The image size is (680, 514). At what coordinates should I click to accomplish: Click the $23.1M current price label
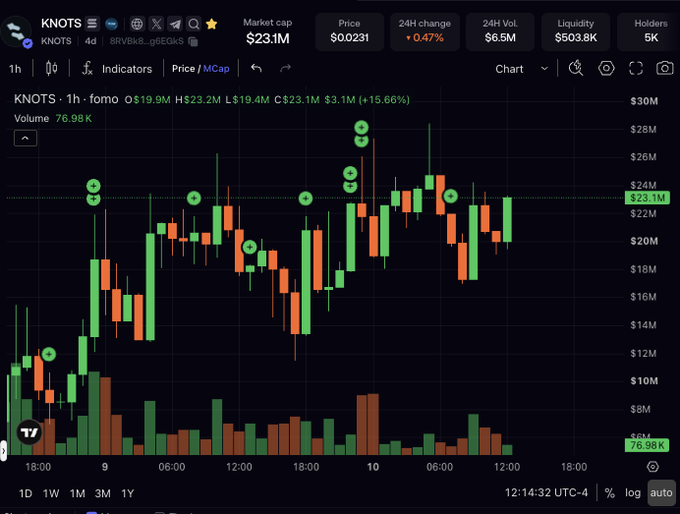point(647,198)
